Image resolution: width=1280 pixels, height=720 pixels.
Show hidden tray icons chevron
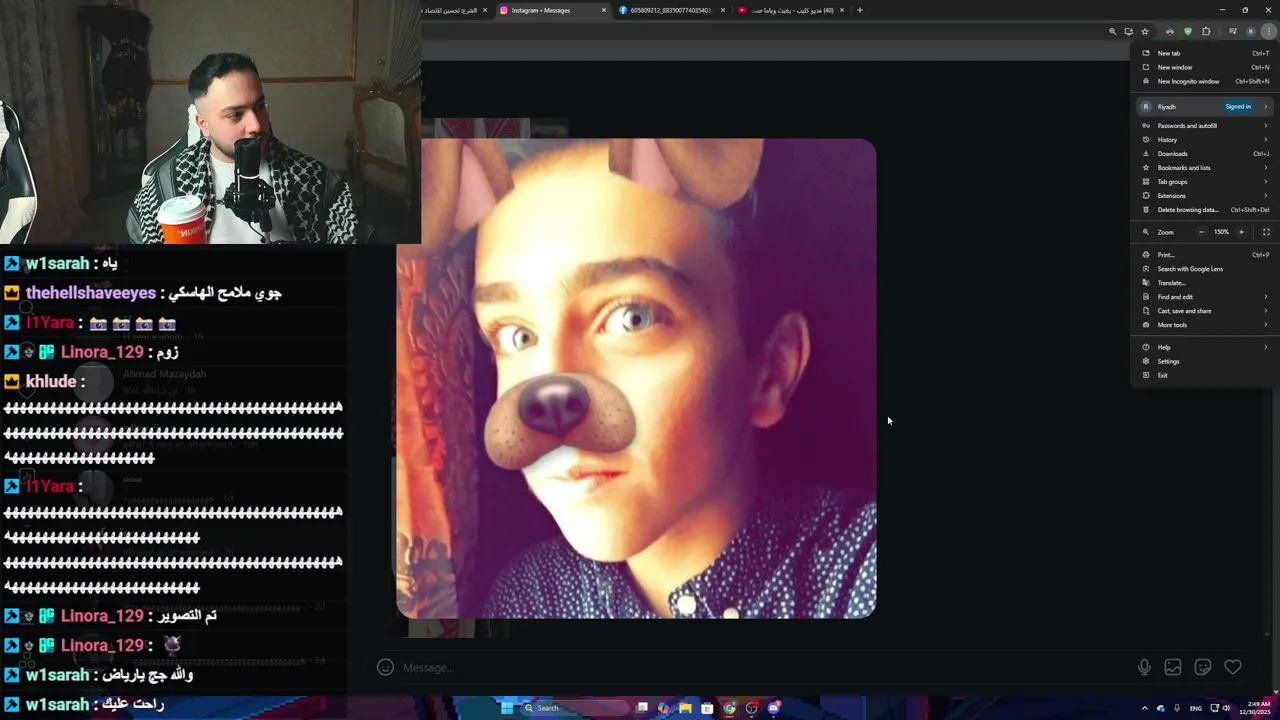click(x=1144, y=708)
